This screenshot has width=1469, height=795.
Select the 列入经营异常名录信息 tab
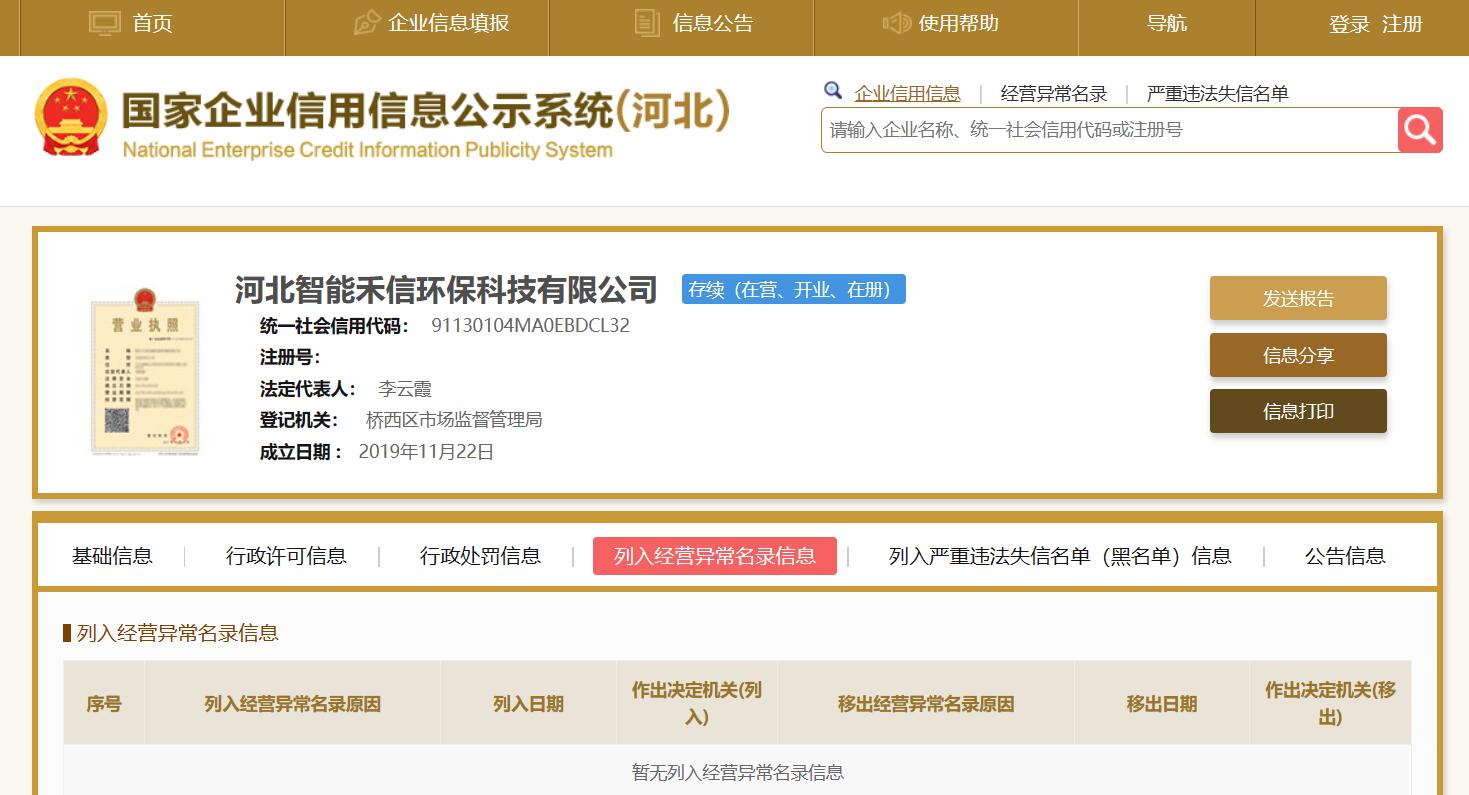(715, 556)
